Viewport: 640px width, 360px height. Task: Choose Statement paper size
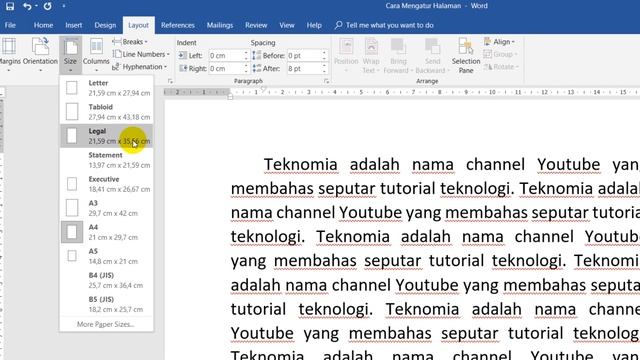coord(107,160)
